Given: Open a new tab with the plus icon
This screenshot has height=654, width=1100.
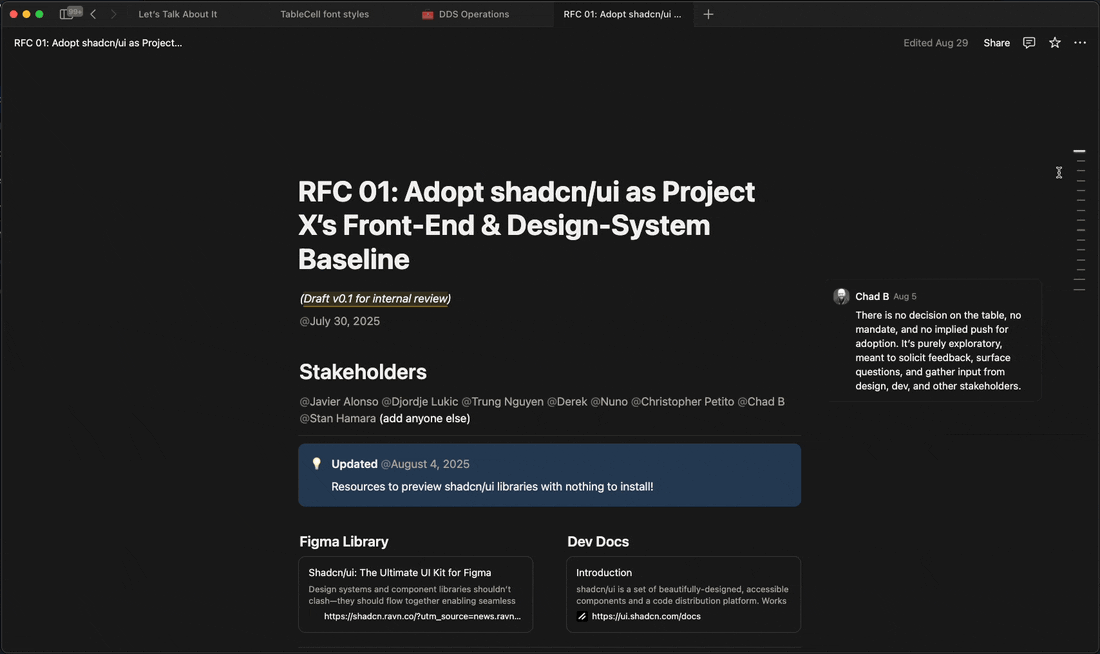Looking at the screenshot, I should [x=708, y=14].
